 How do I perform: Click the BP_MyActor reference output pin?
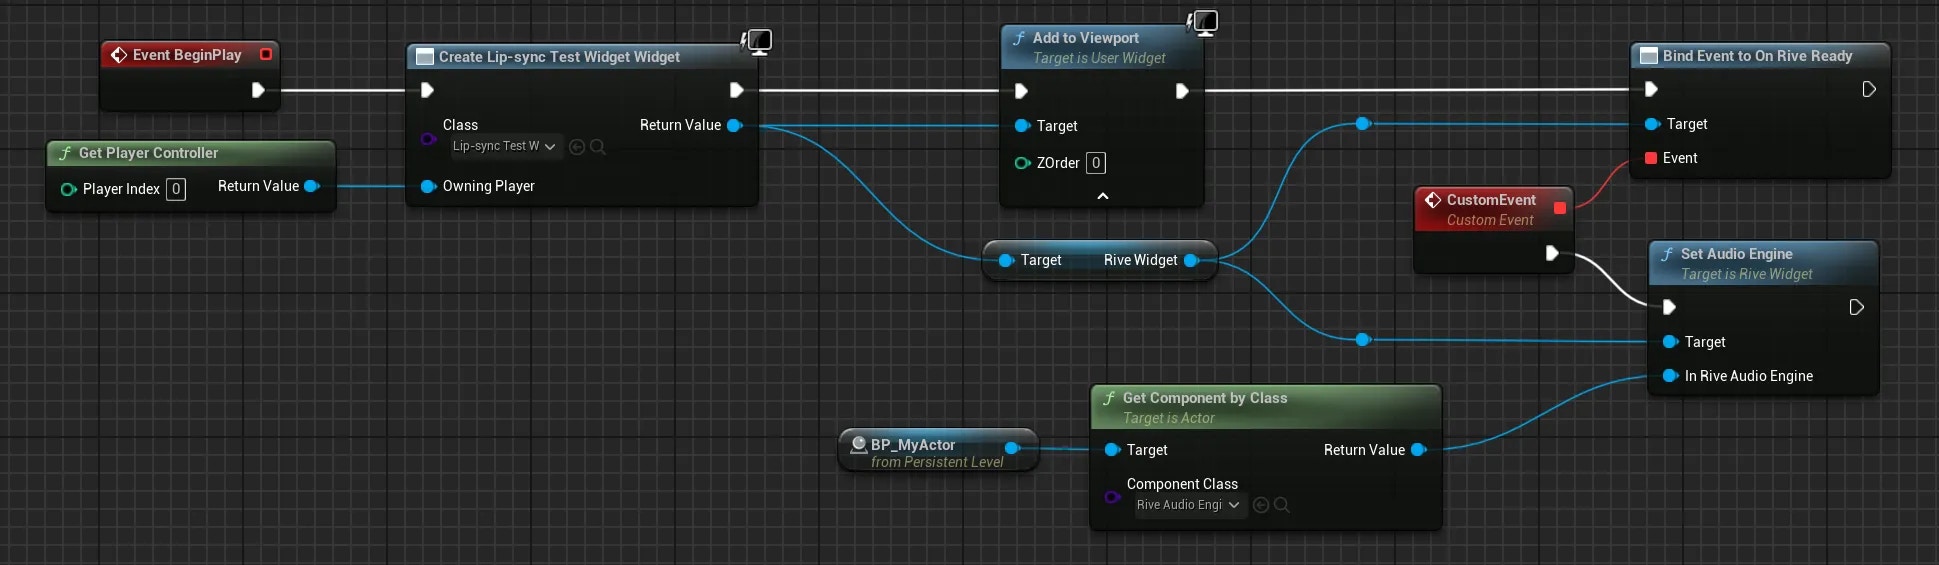pyautogui.click(x=1012, y=448)
